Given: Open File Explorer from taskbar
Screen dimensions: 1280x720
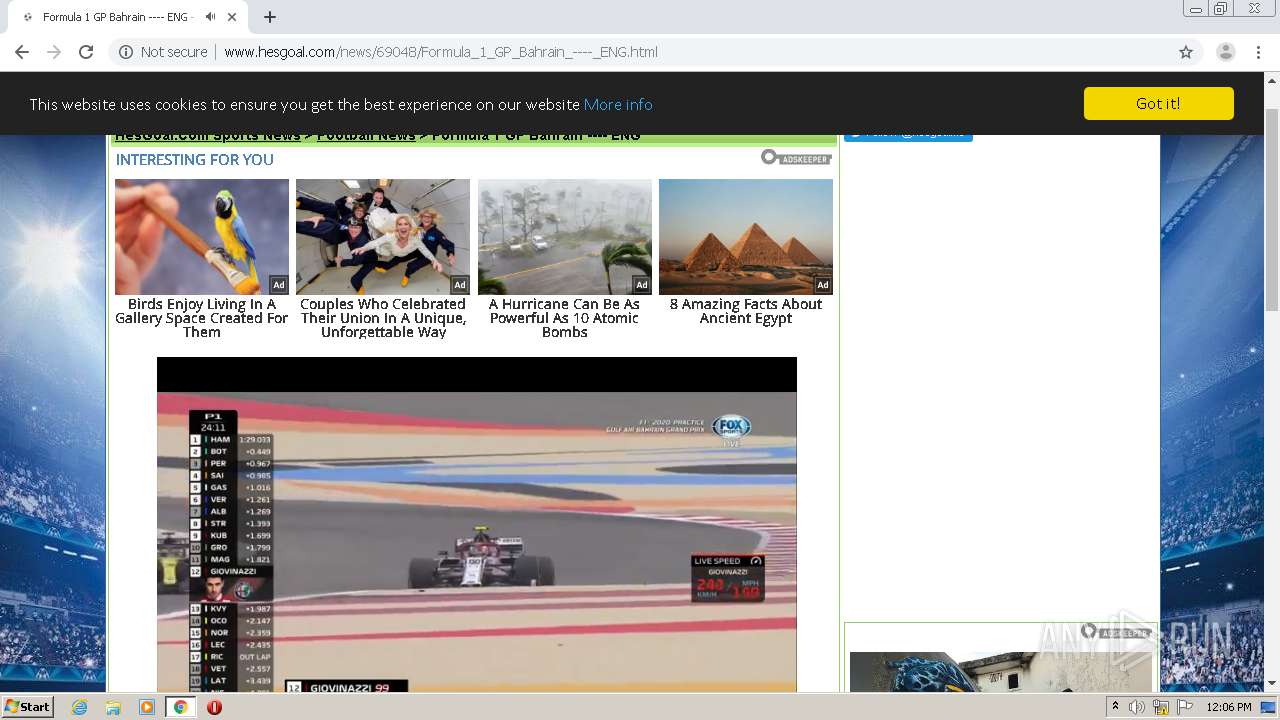Looking at the screenshot, I should pyautogui.click(x=113, y=707).
